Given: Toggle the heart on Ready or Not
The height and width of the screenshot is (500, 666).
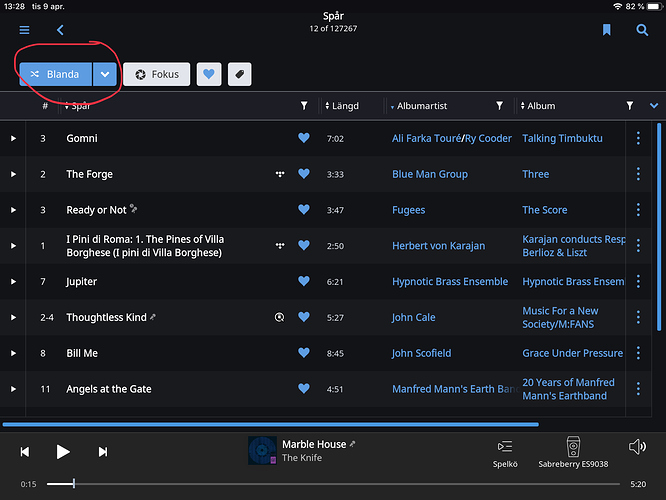Looking at the screenshot, I should pyautogui.click(x=304, y=209).
